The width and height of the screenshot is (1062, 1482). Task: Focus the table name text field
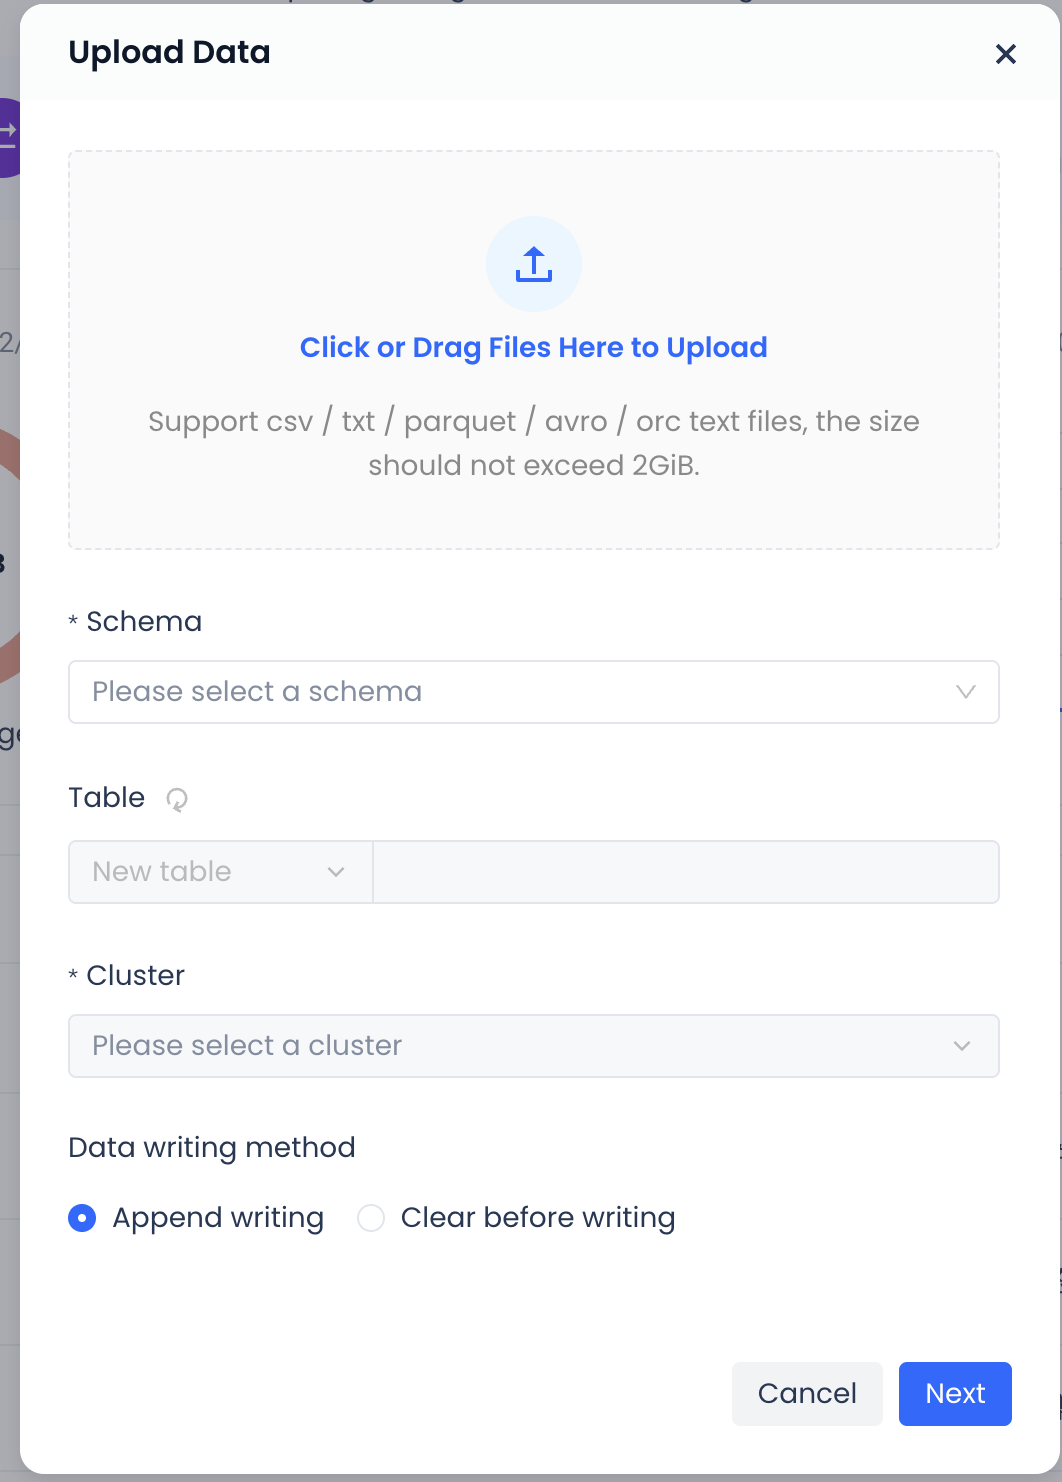coord(686,872)
